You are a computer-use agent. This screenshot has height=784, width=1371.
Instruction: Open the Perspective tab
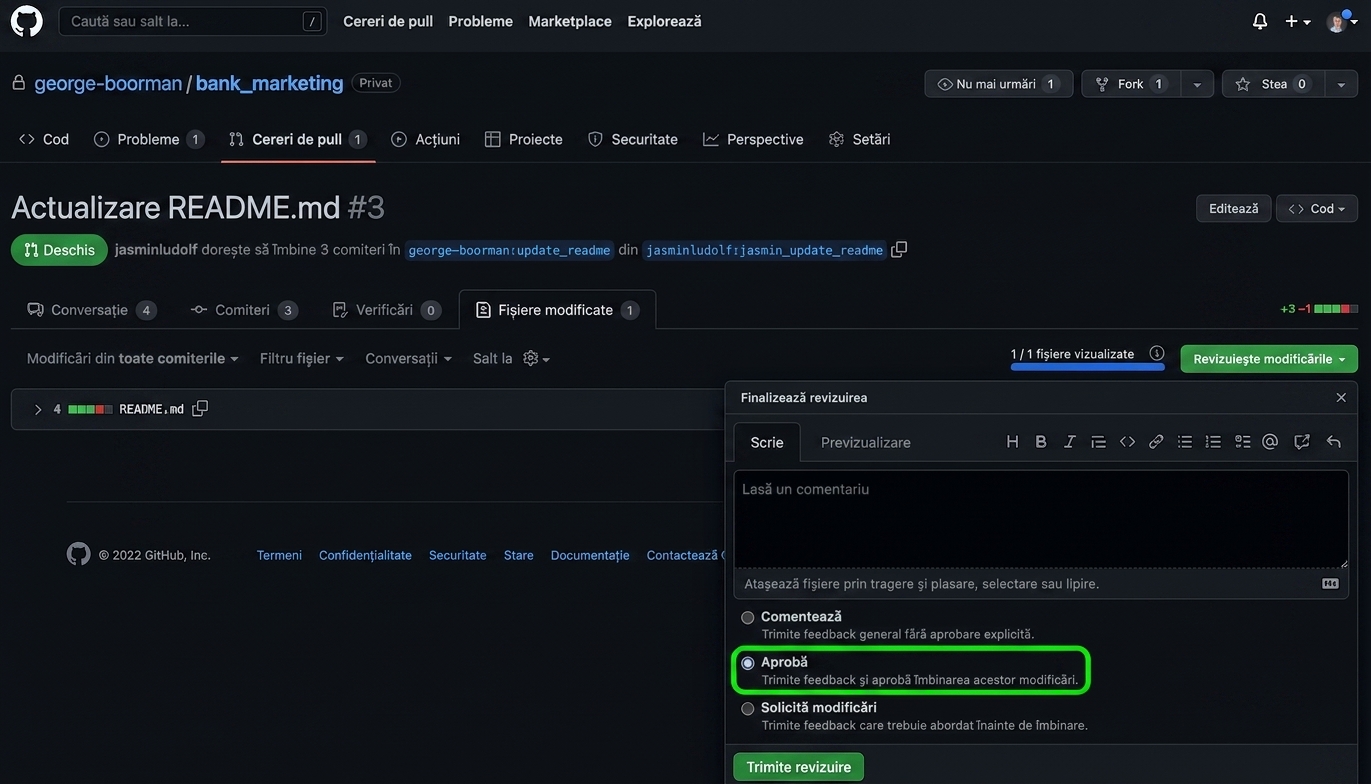[754, 139]
